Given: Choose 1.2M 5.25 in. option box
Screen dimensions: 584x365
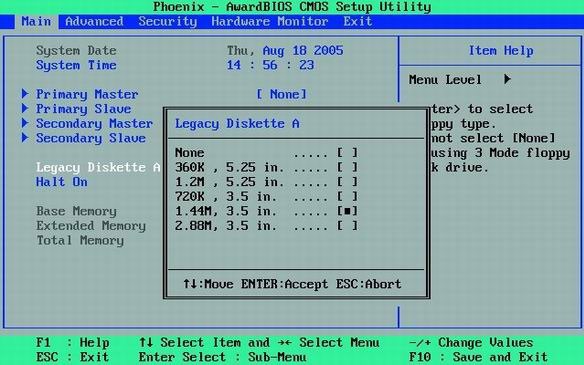Looking at the screenshot, I should (x=347, y=181).
